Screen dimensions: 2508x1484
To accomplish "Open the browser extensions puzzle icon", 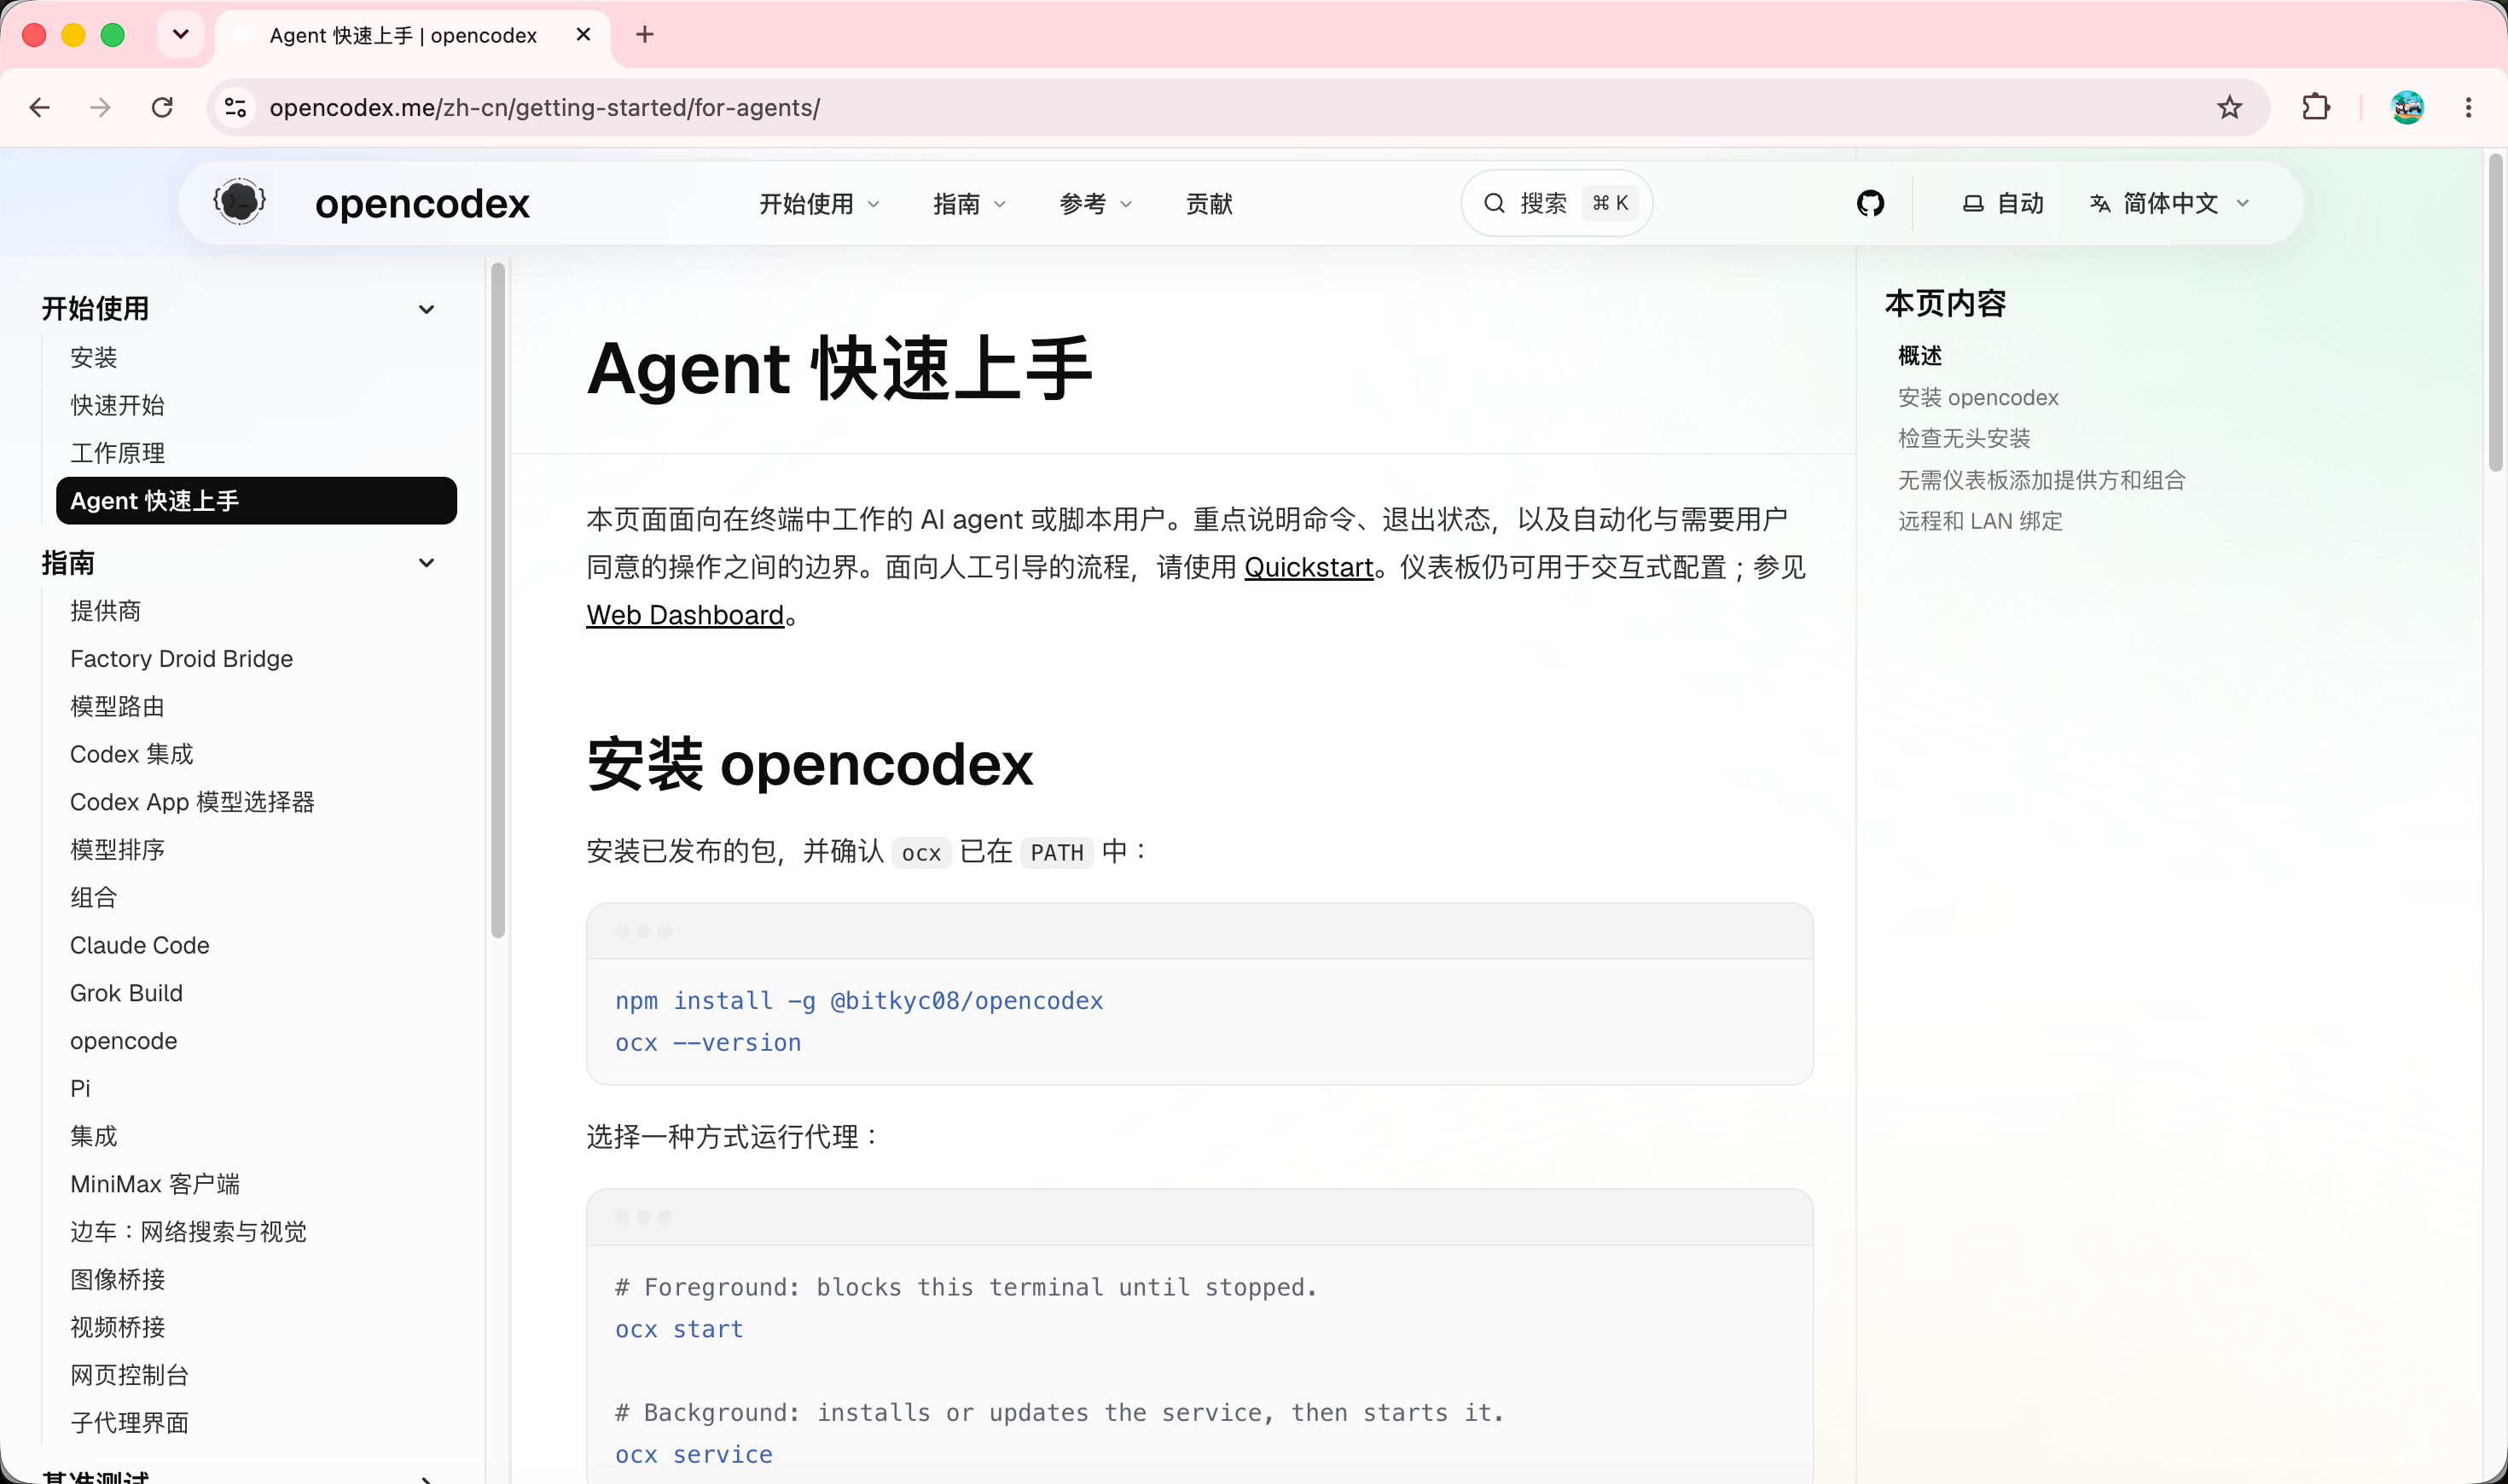I will click(x=2315, y=107).
